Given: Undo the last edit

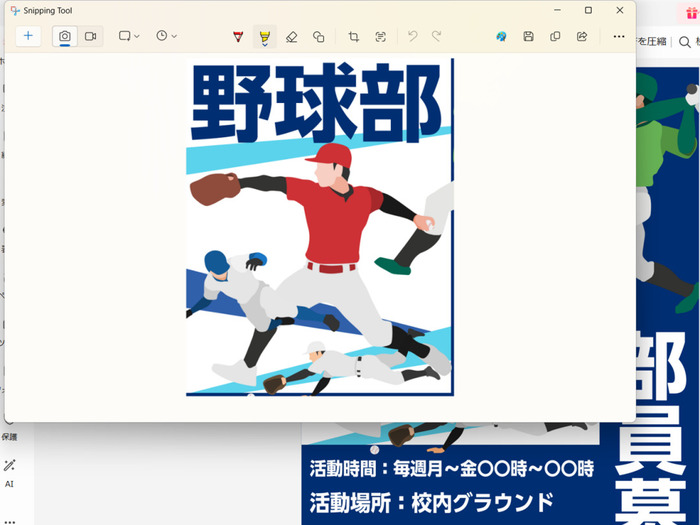Looking at the screenshot, I should click(x=413, y=37).
